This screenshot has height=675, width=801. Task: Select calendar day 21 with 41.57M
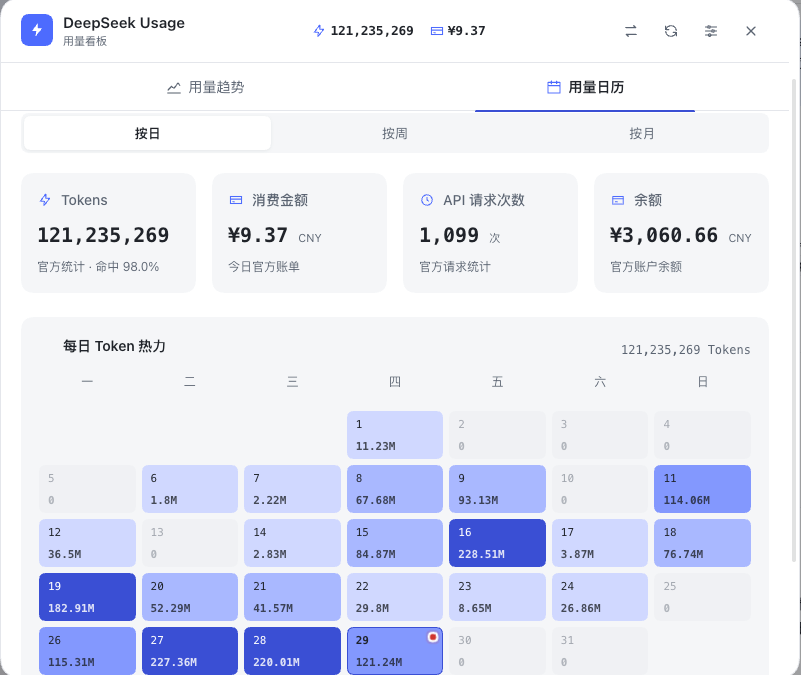pos(292,597)
